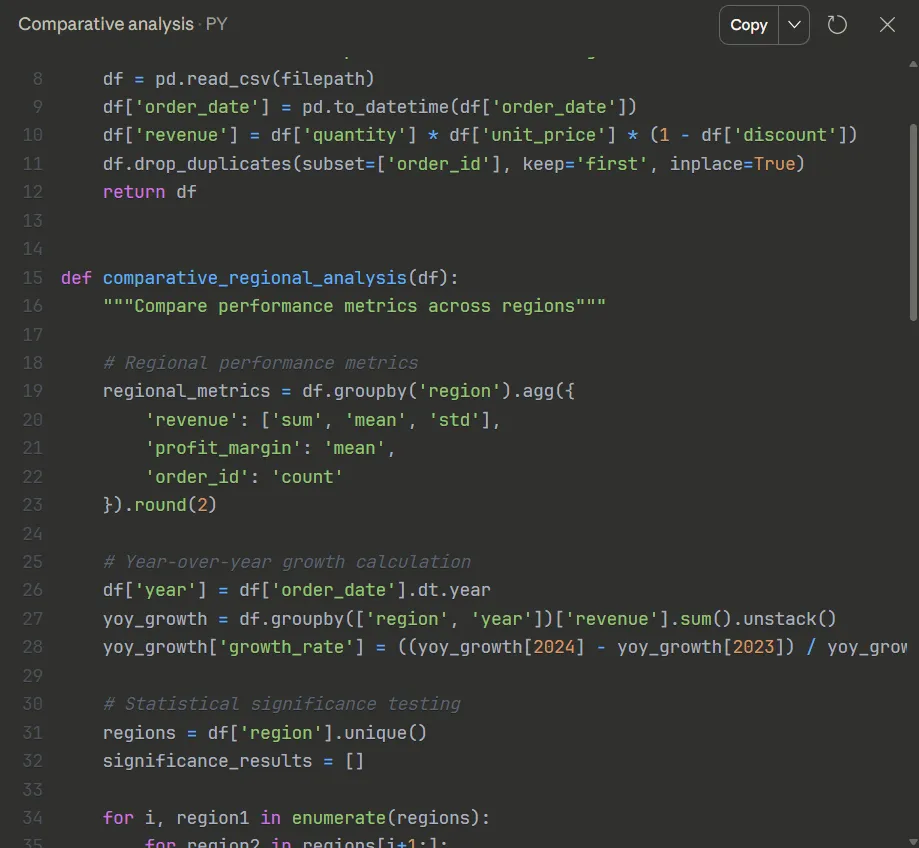Click the 'growth_rate' string on line 28
Viewport: 919px width, 848px height.
(x=286, y=647)
